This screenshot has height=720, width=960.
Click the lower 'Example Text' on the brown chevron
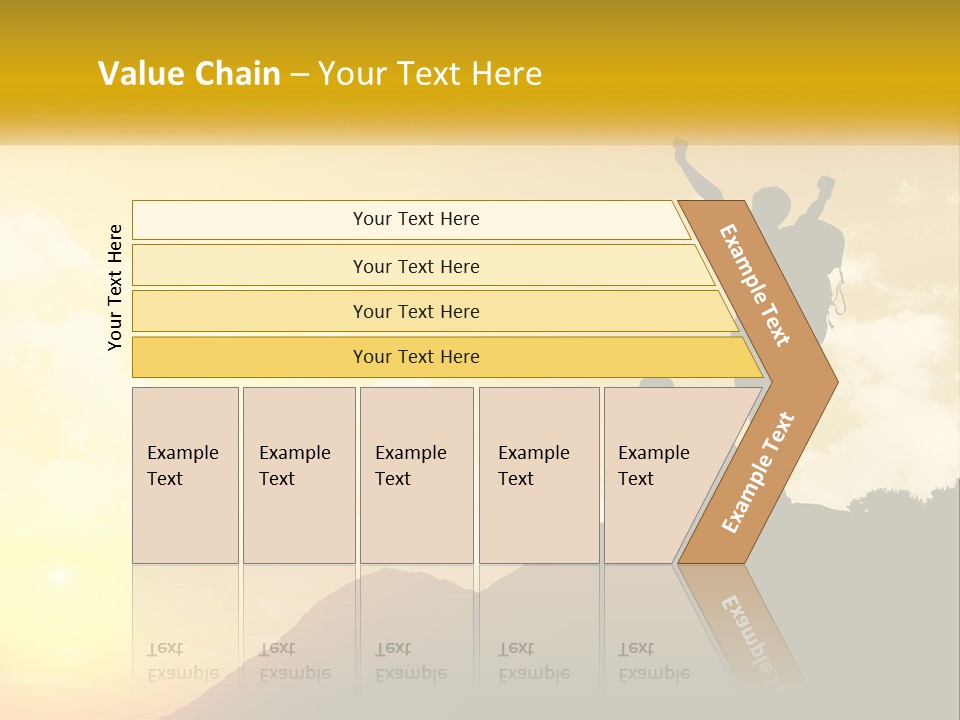click(758, 473)
